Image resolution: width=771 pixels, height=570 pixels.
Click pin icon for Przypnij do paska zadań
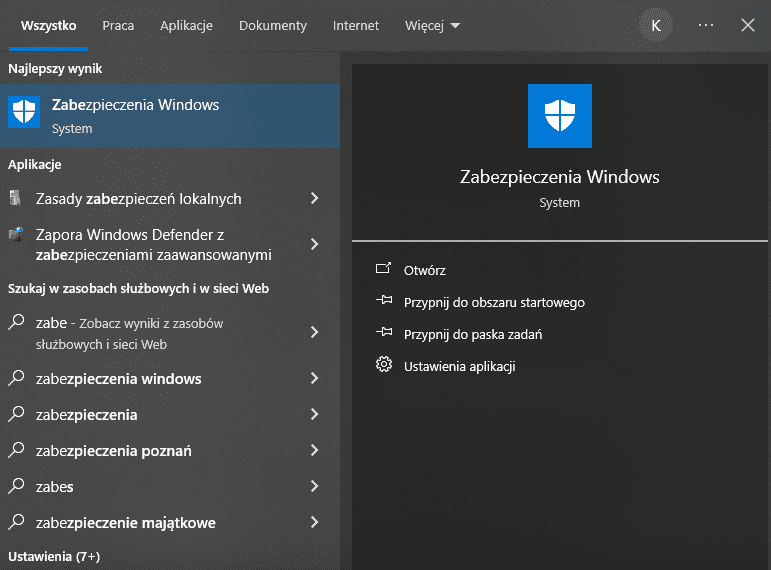[x=384, y=332]
